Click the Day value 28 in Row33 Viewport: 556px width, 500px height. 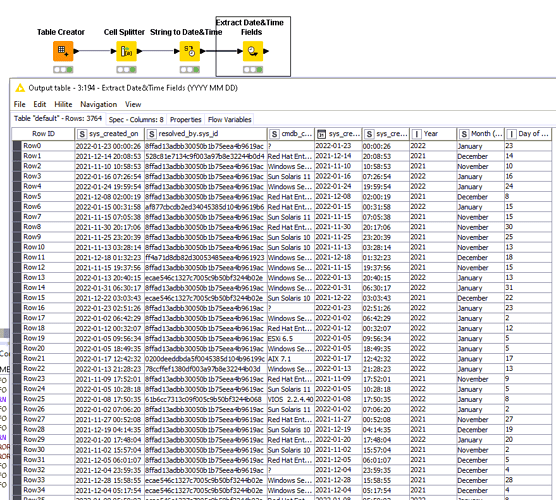[528, 480]
